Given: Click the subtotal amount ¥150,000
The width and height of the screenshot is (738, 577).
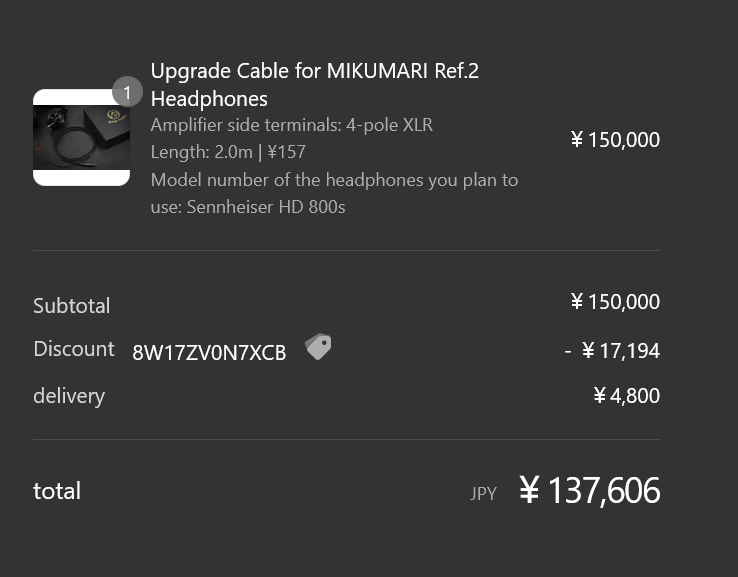Looking at the screenshot, I should pos(615,302).
